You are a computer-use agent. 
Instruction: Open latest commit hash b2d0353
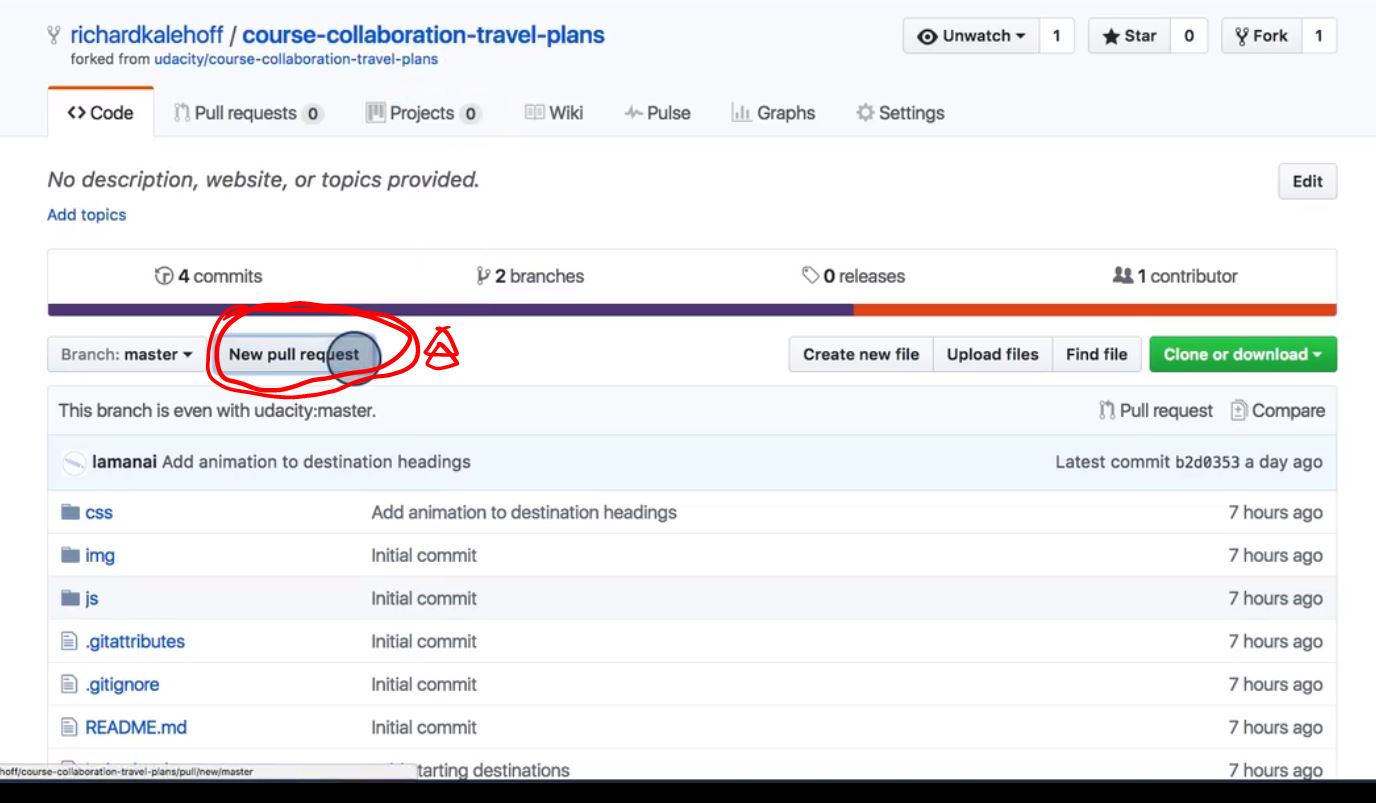[1207, 462]
